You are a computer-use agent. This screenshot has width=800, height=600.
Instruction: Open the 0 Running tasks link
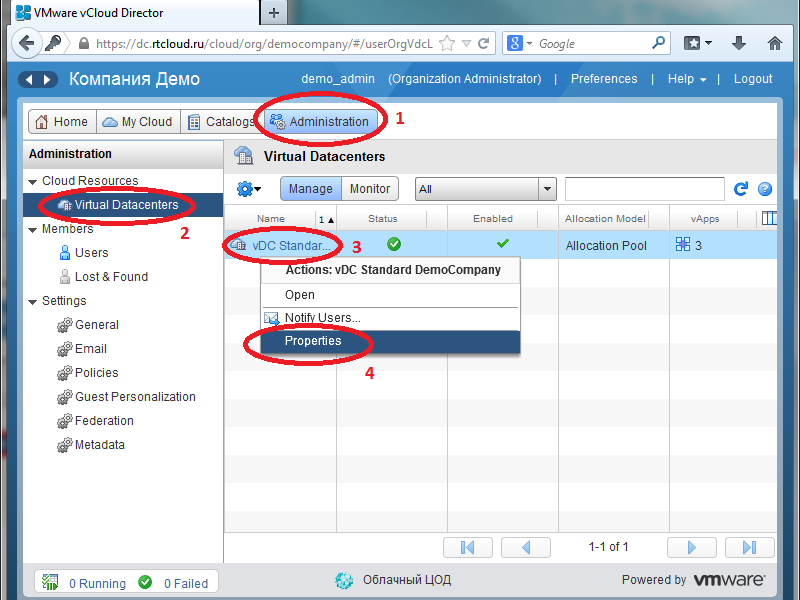[97, 584]
